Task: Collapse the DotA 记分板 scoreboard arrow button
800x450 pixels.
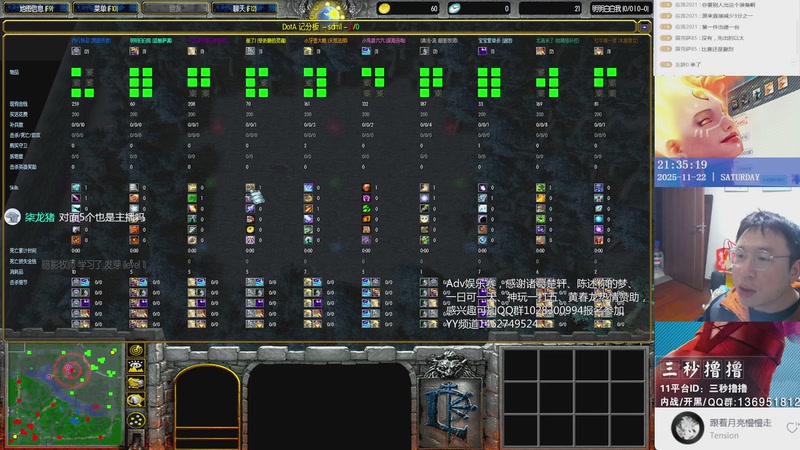Action: 644,27
